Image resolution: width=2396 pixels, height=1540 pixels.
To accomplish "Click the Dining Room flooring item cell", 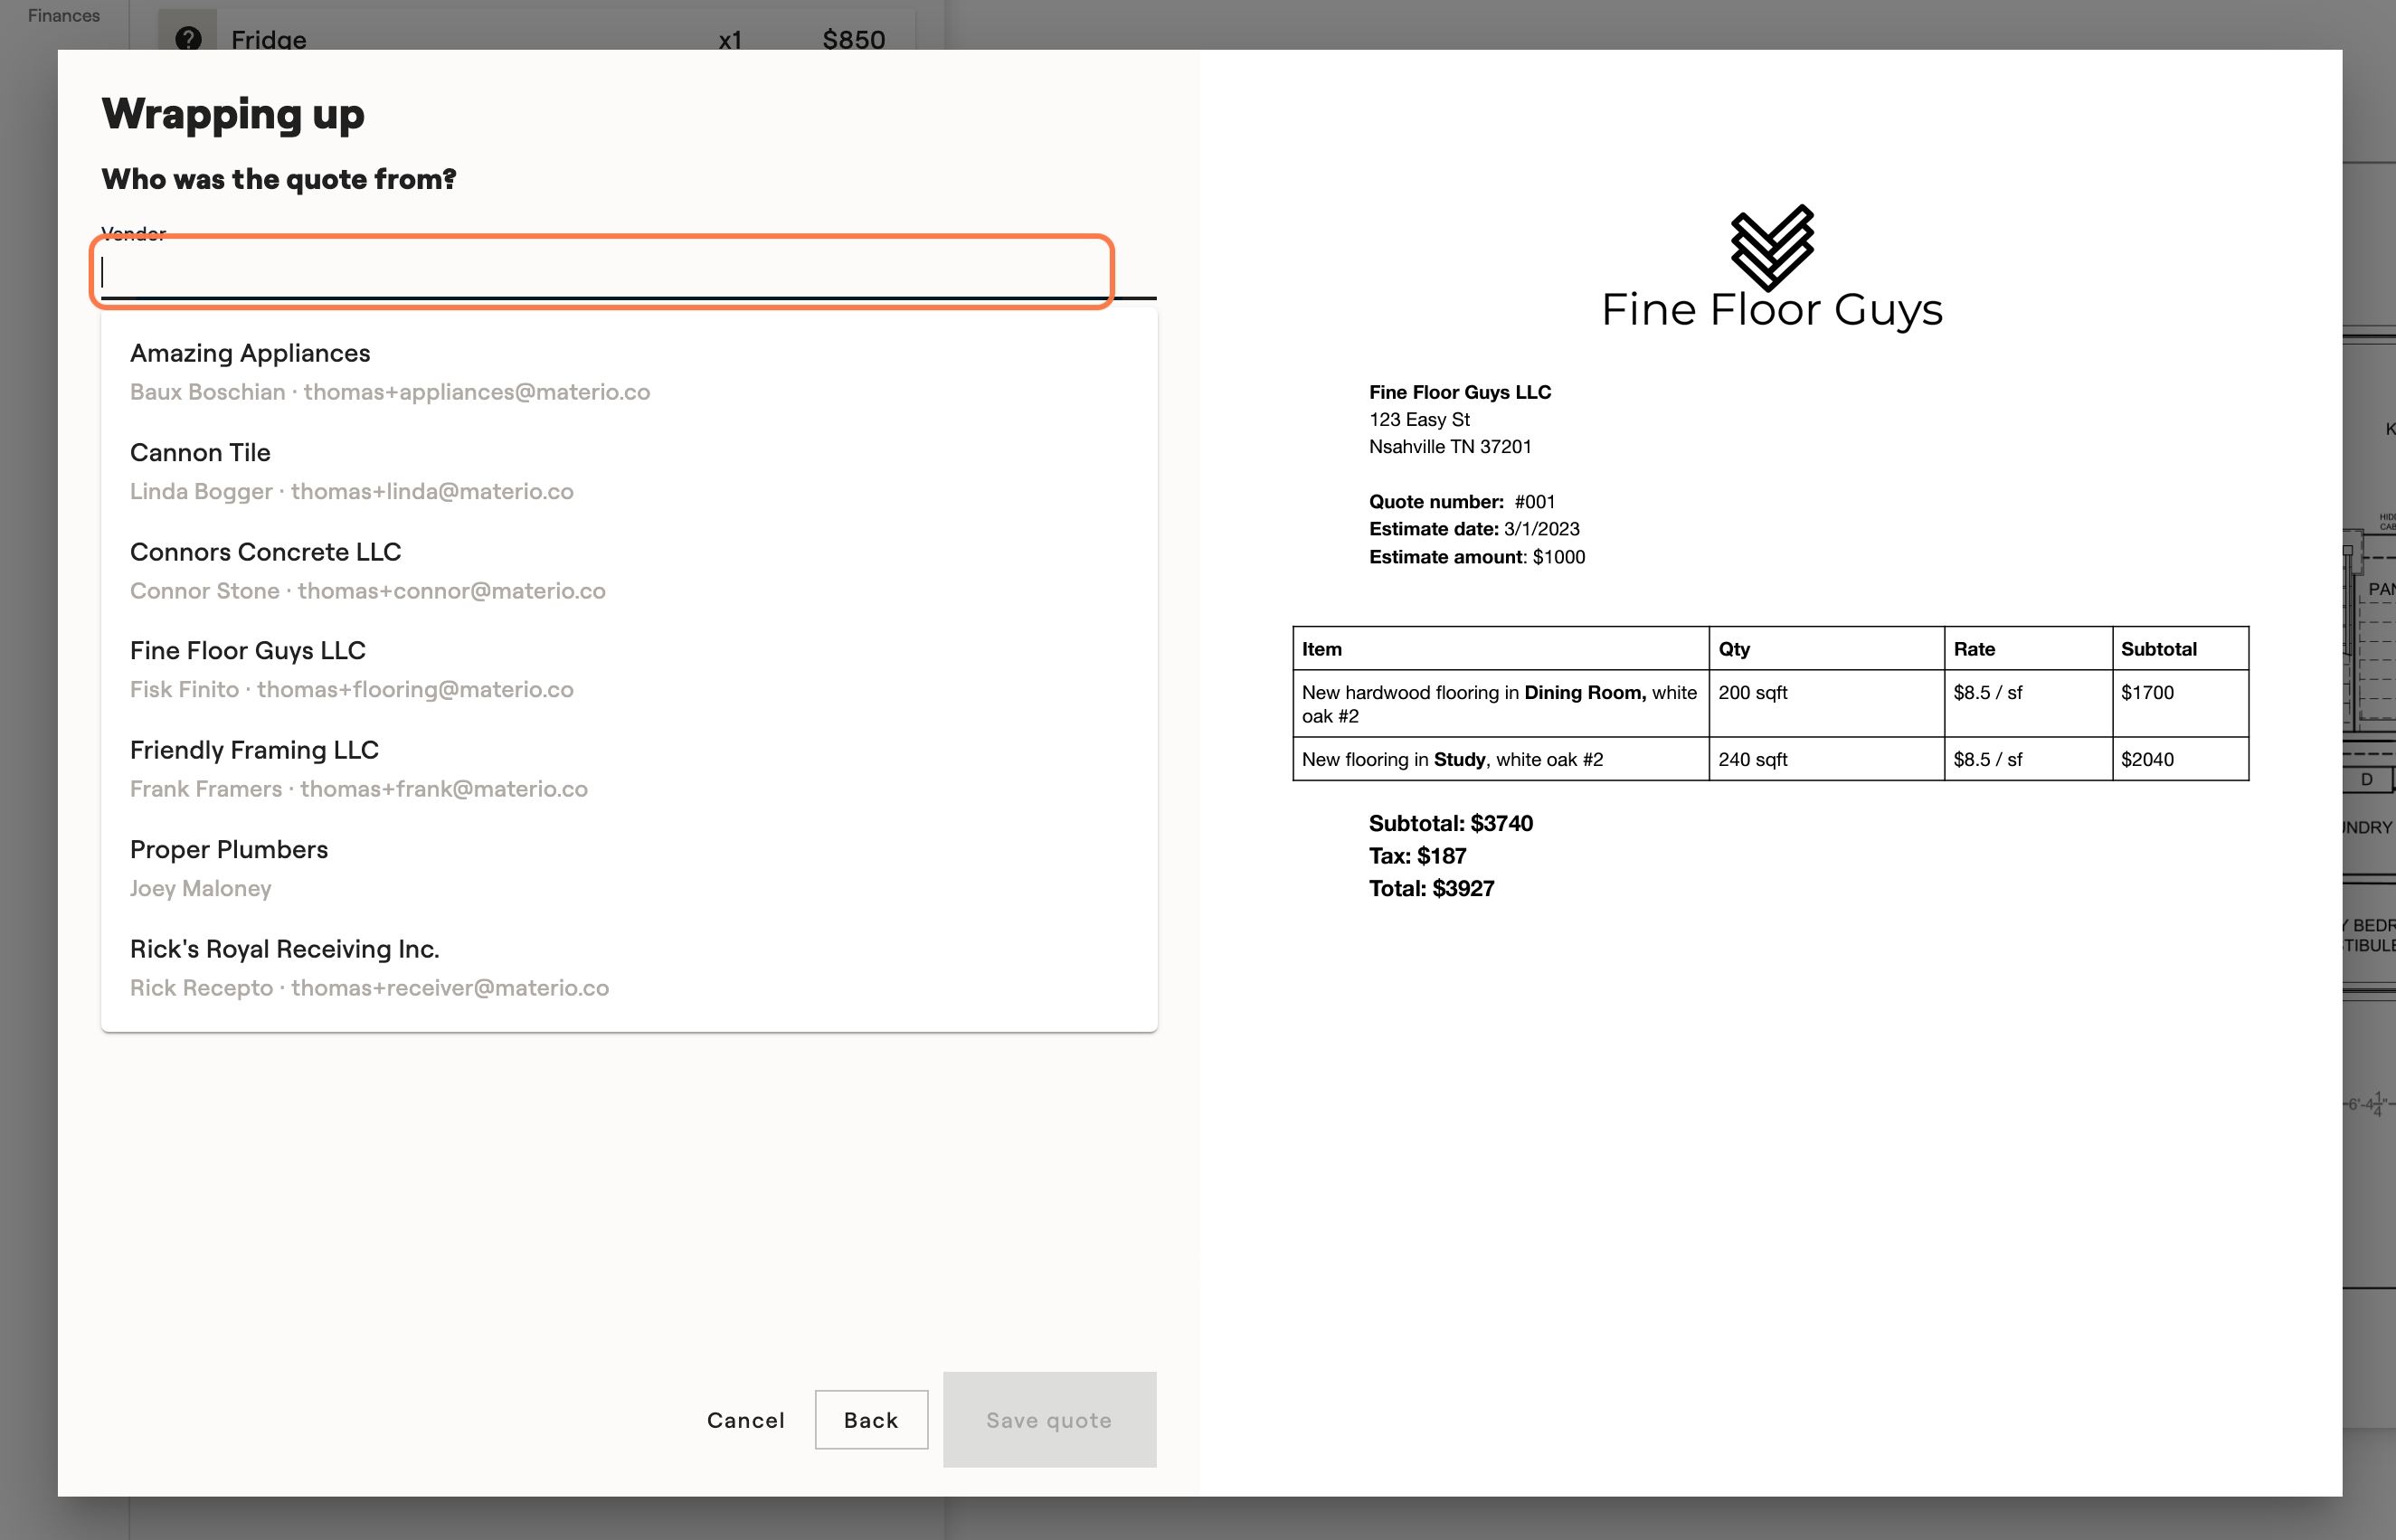I will (1500, 704).
